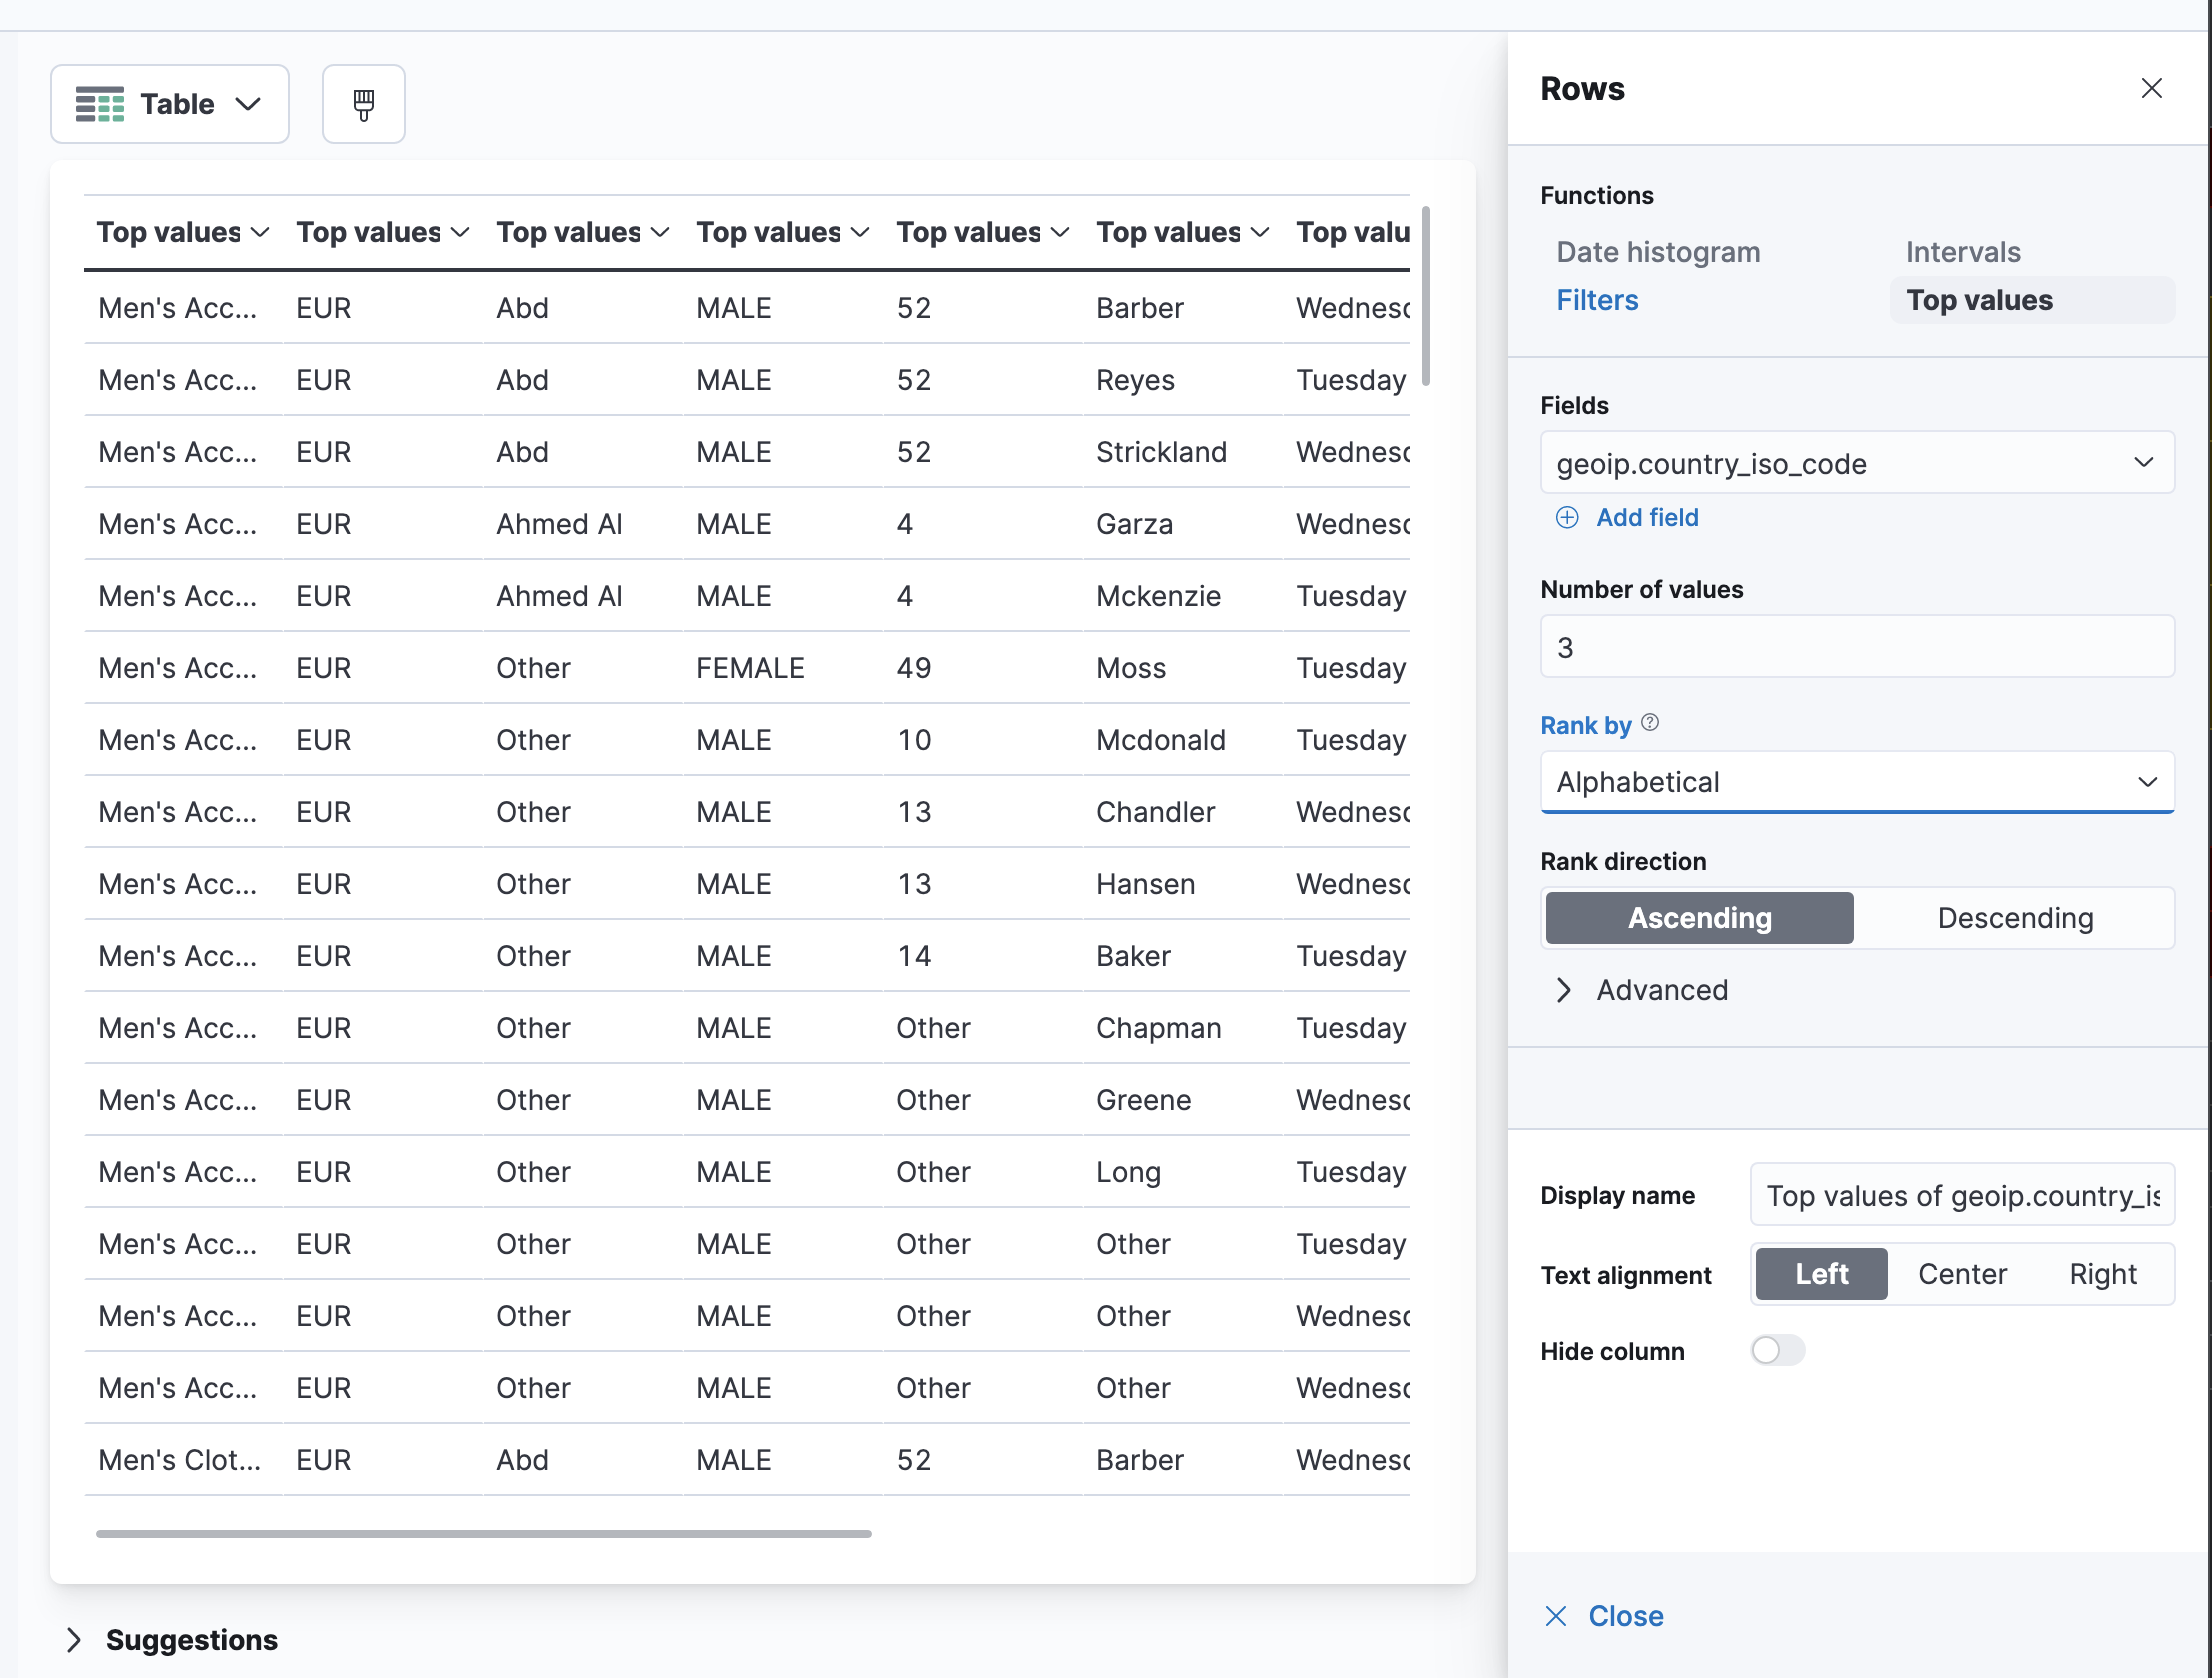The height and width of the screenshot is (1678, 2212).
Task: Switch function to Date histogram
Action: tap(1658, 252)
